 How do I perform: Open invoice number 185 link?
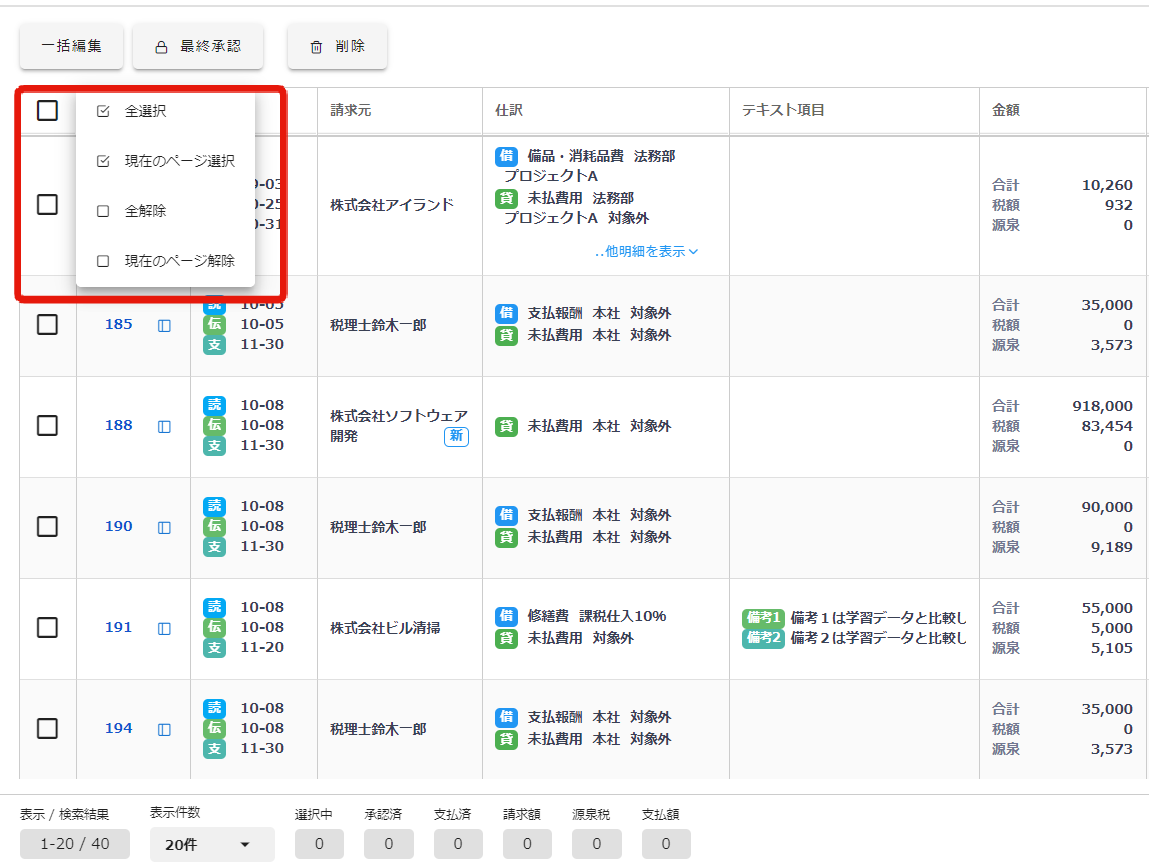tap(119, 325)
